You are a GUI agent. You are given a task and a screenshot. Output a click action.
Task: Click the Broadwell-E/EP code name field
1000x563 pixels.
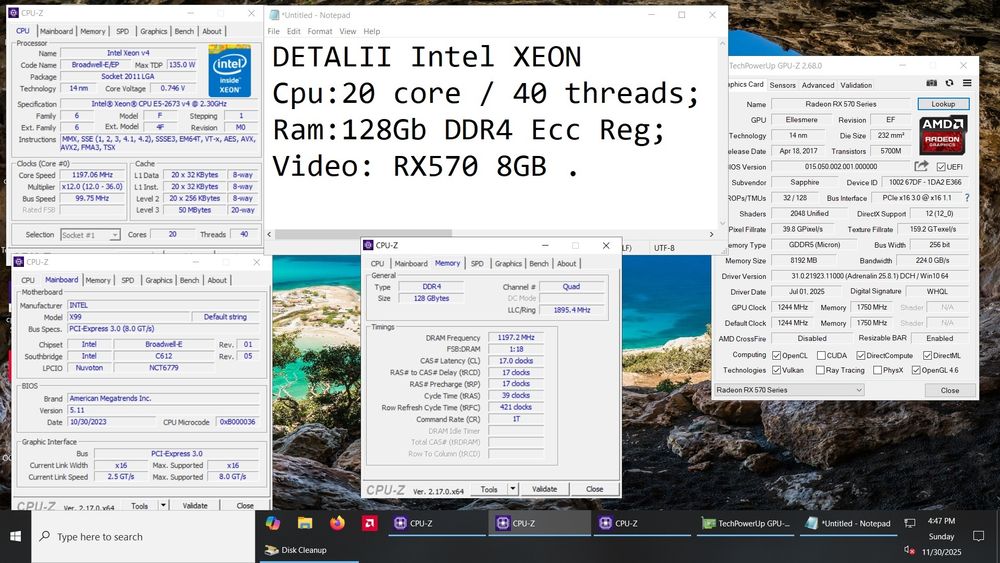(x=95, y=65)
